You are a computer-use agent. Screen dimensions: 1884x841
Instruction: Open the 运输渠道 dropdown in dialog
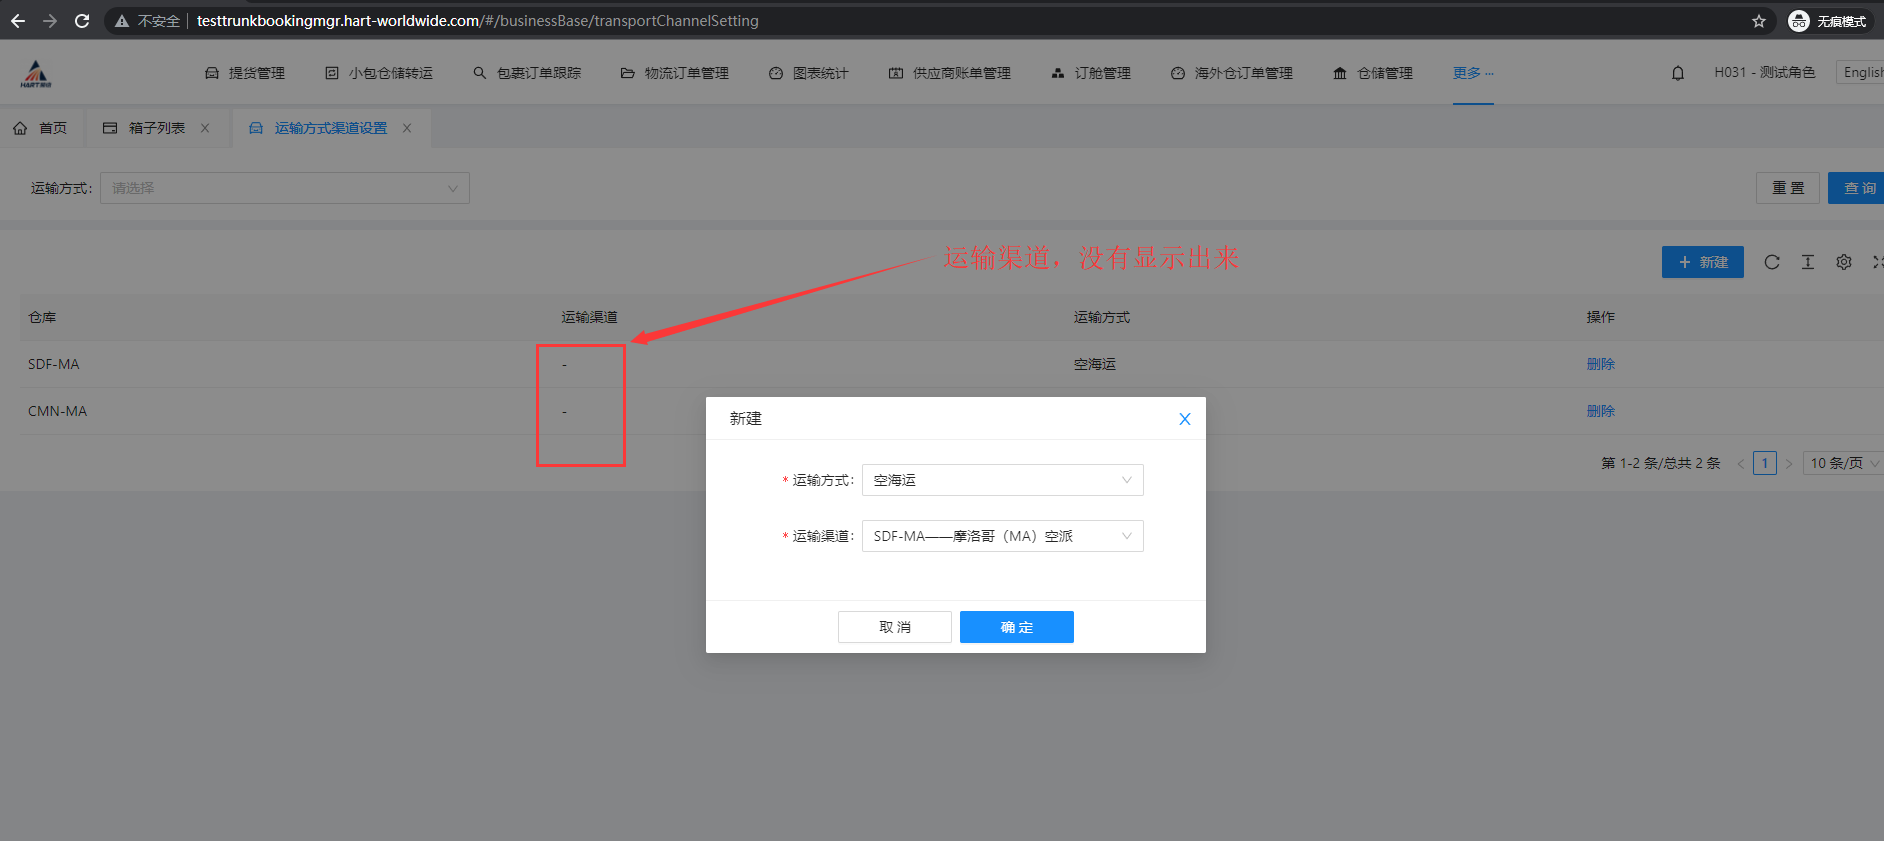pyautogui.click(x=1002, y=536)
